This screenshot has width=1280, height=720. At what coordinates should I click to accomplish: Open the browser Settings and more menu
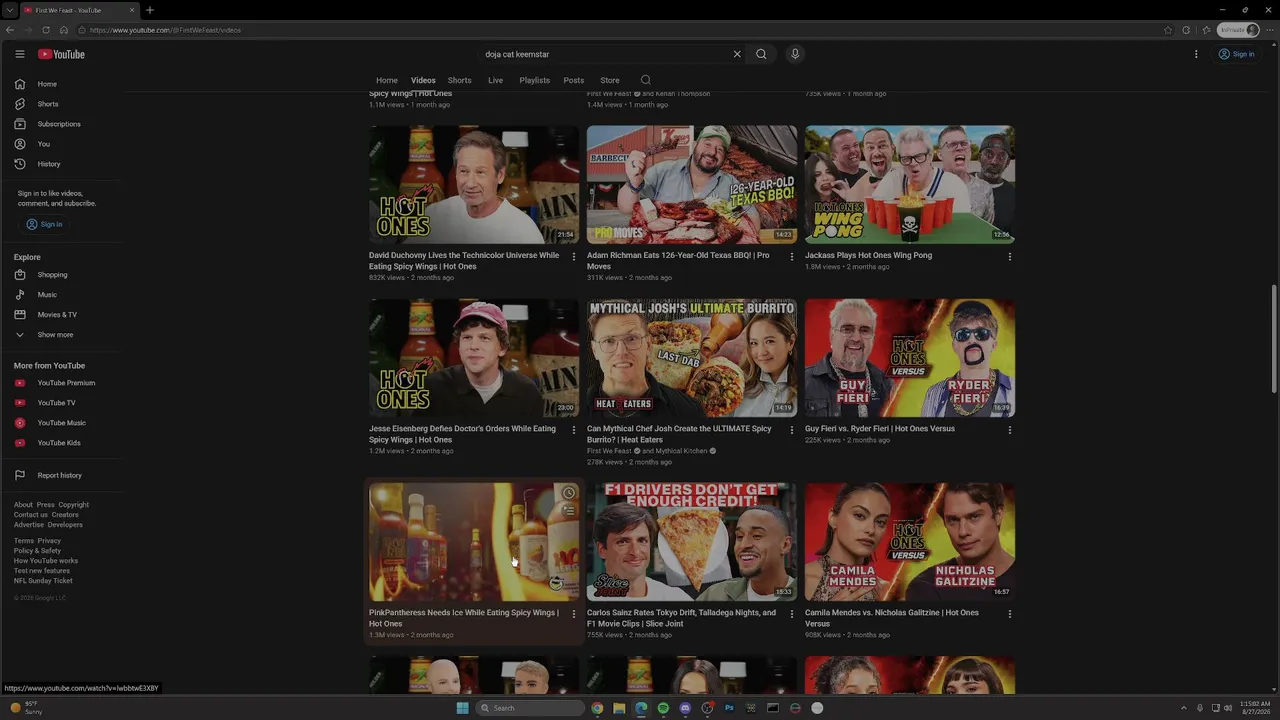tap(1269, 30)
